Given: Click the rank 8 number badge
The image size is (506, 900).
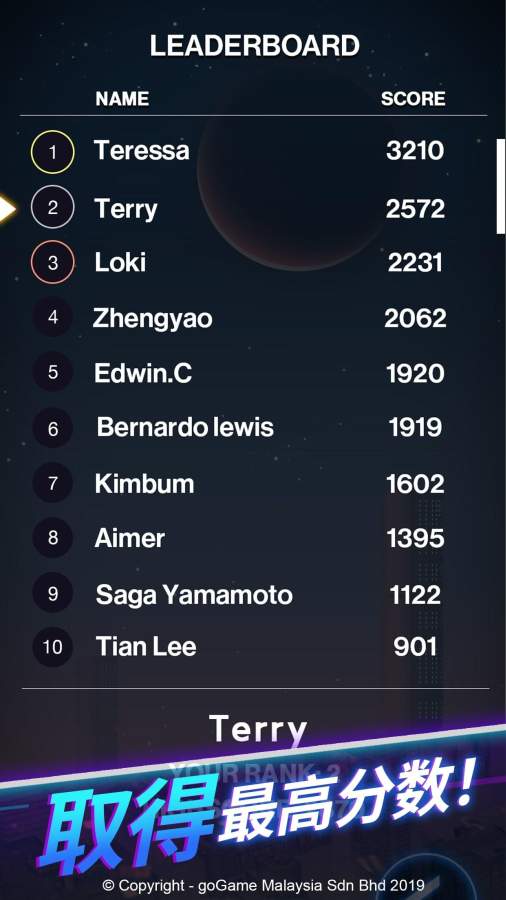Looking at the screenshot, I should click(x=53, y=538).
